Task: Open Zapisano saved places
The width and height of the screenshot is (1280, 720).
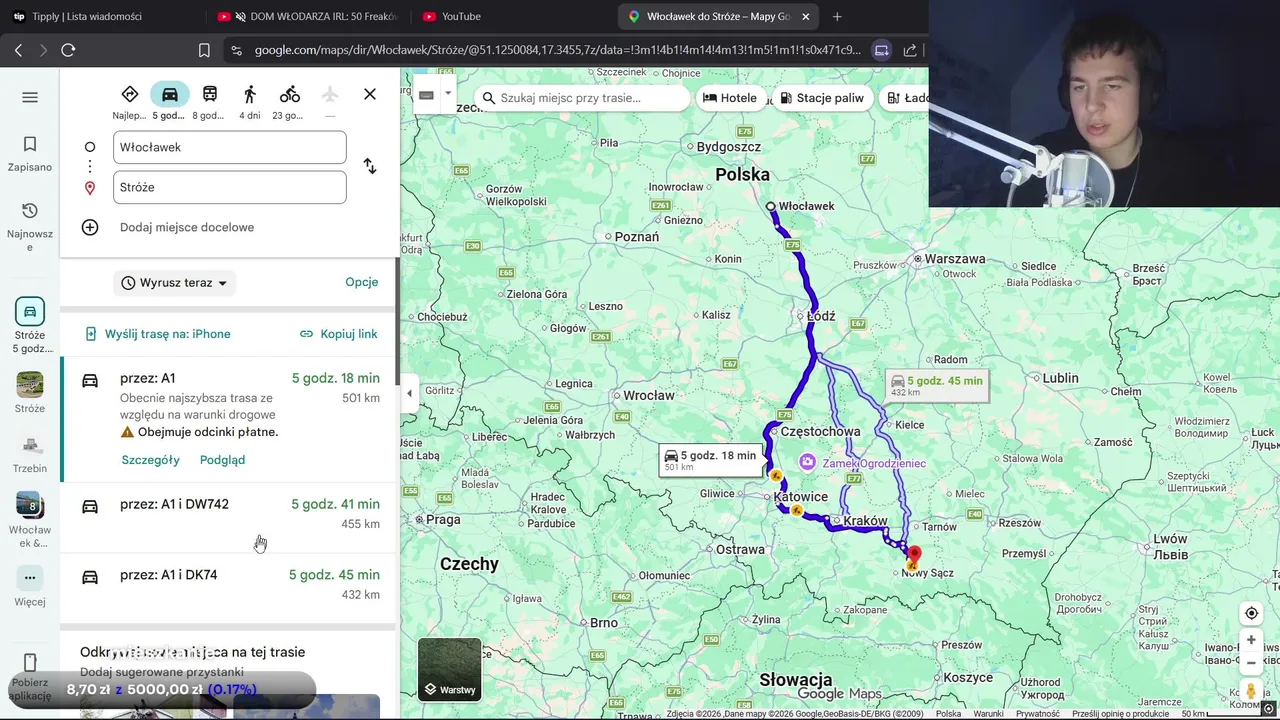Action: [30, 154]
